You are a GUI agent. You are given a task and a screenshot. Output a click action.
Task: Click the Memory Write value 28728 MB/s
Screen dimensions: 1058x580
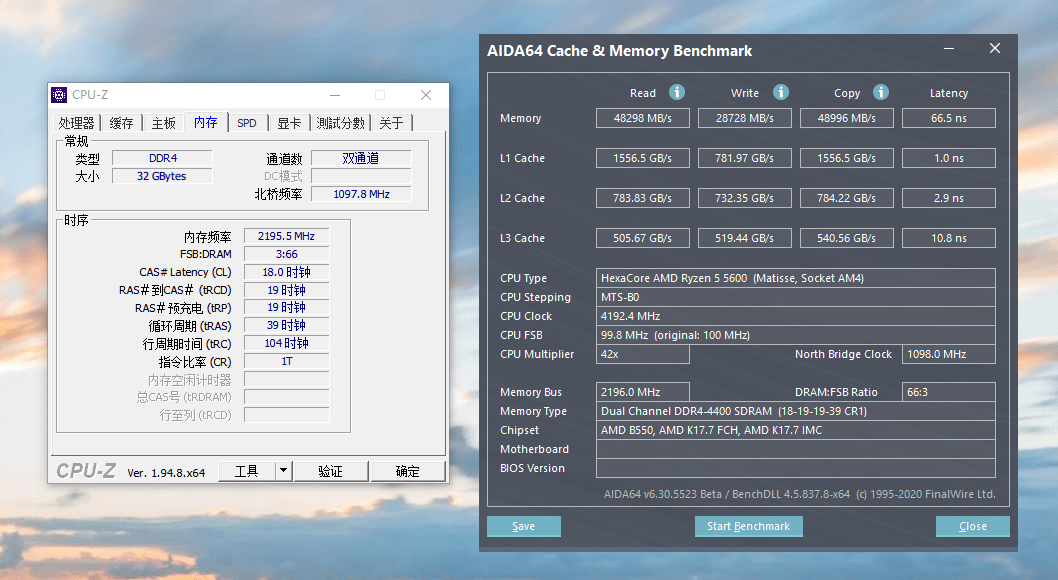coord(745,118)
